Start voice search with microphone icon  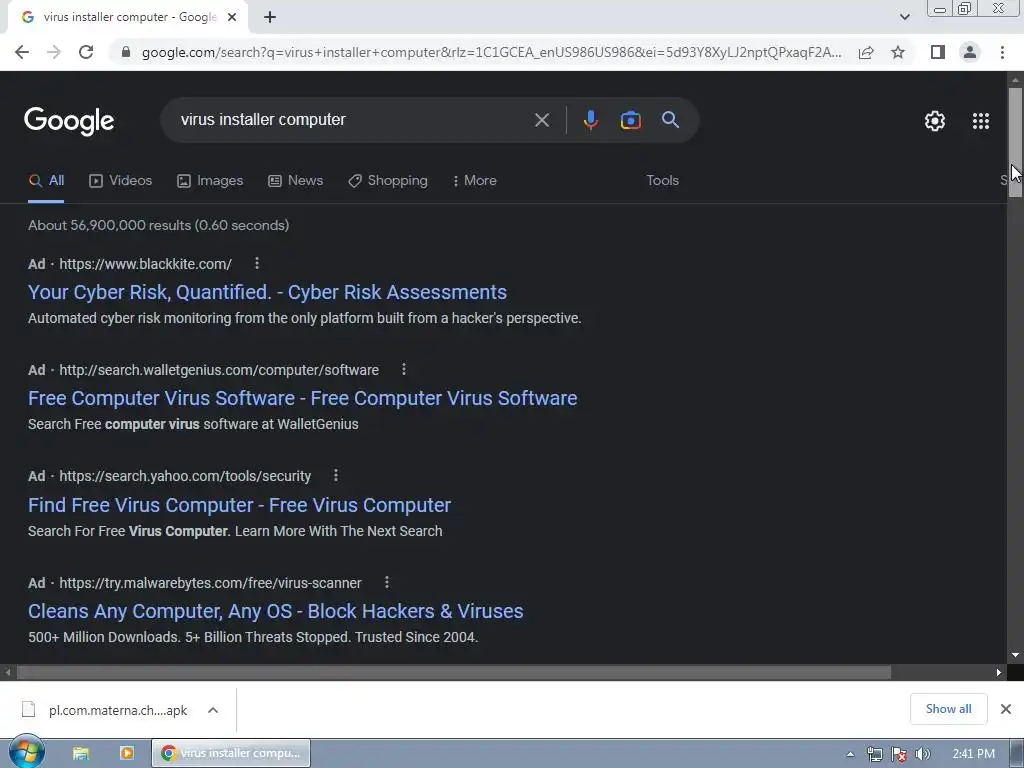click(x=590, y=120)
